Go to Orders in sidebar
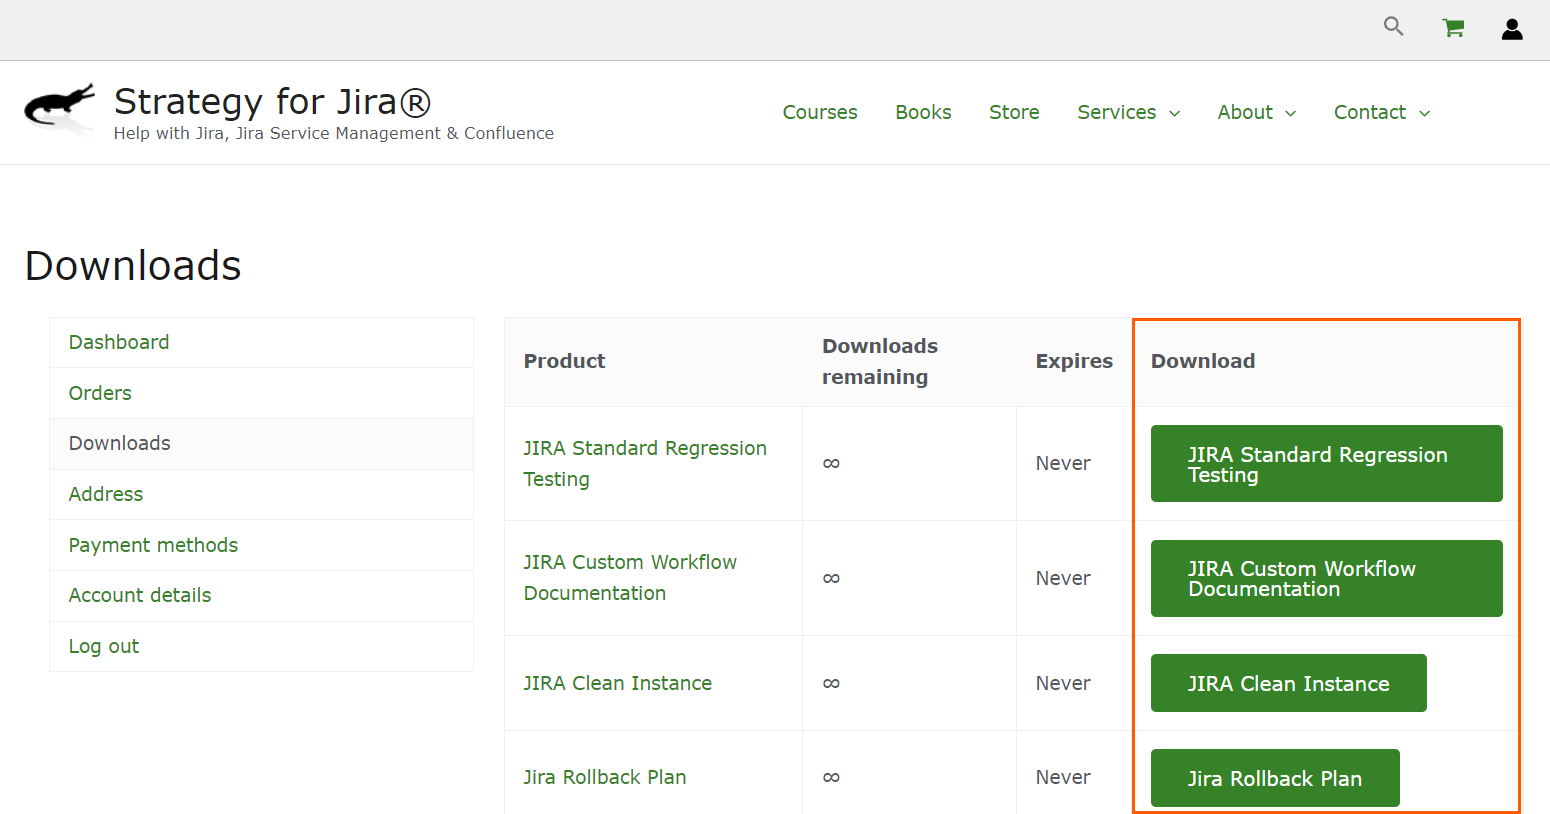 [100, 393]
